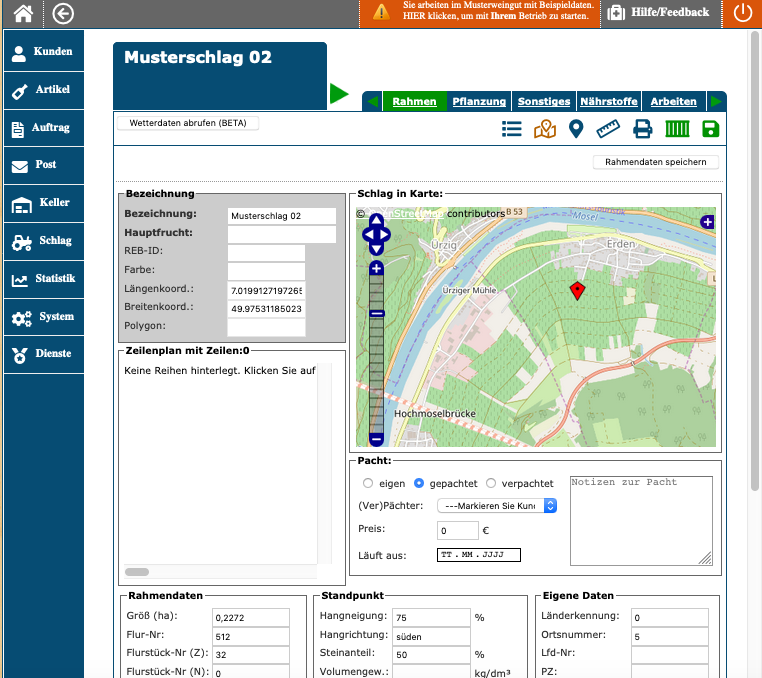
Task: Select the 'gepachtet' radio option
Action: [x=420, y=483]
